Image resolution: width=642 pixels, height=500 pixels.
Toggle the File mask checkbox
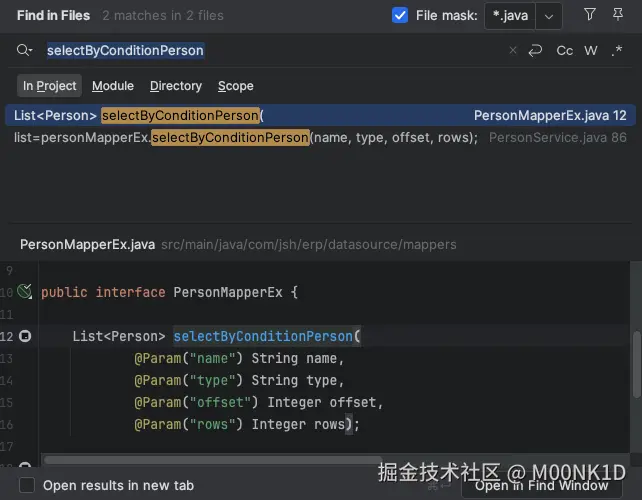coord(400,16)
